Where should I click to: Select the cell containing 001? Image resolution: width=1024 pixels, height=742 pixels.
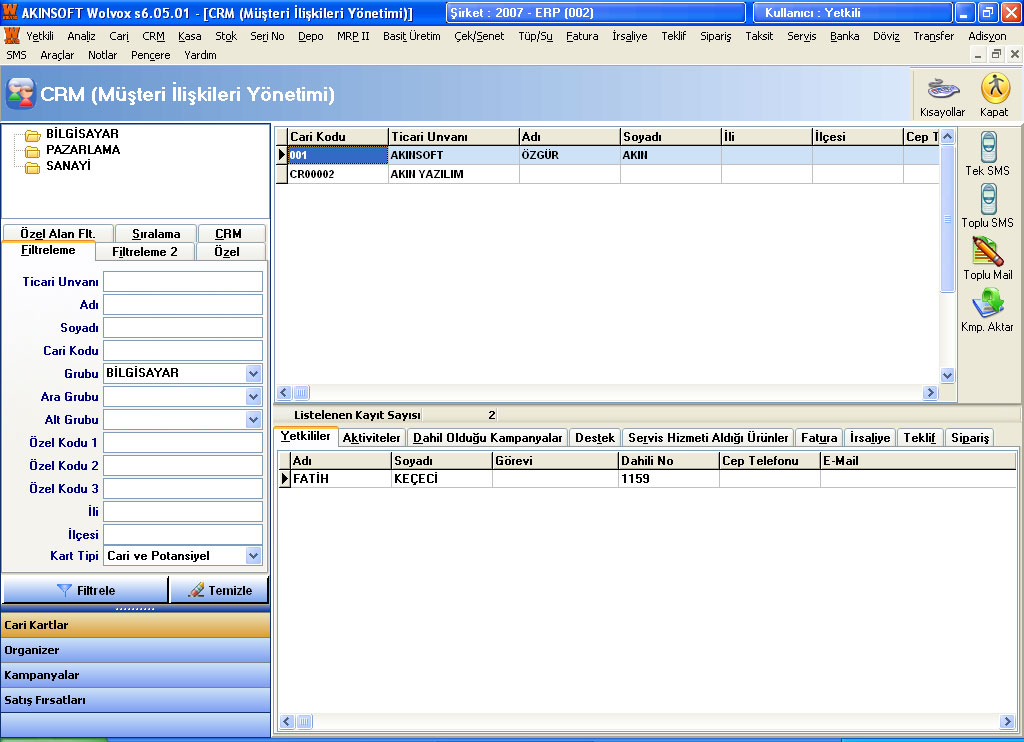(338, 155)
